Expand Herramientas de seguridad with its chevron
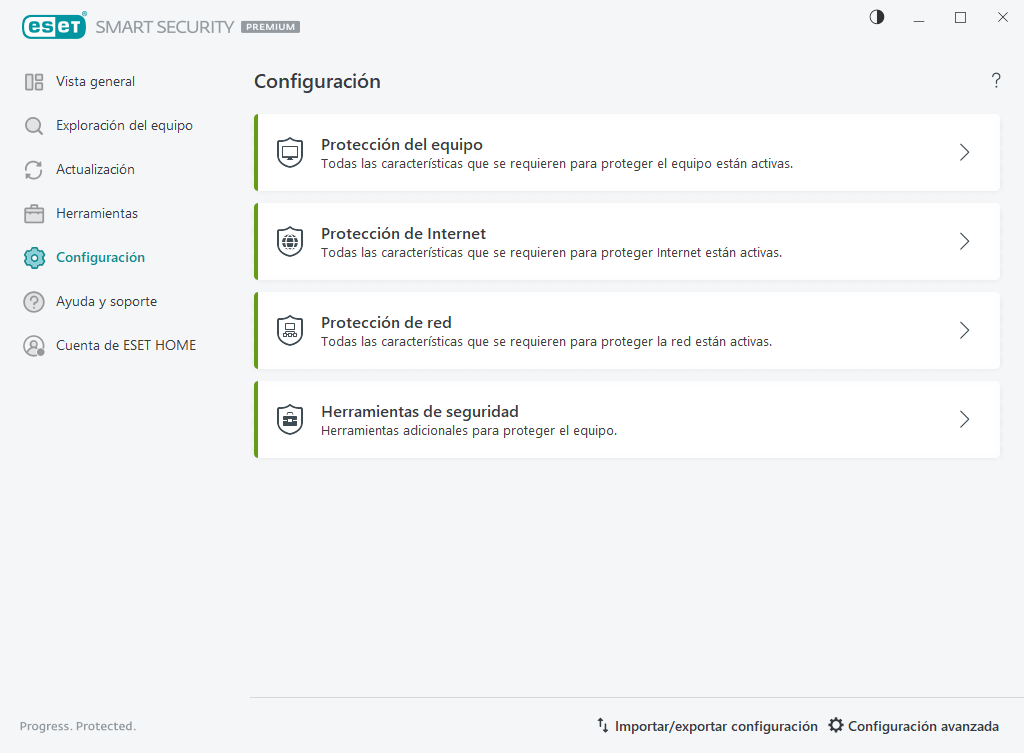The image size is (1024, 753). [x=964, y=420]
